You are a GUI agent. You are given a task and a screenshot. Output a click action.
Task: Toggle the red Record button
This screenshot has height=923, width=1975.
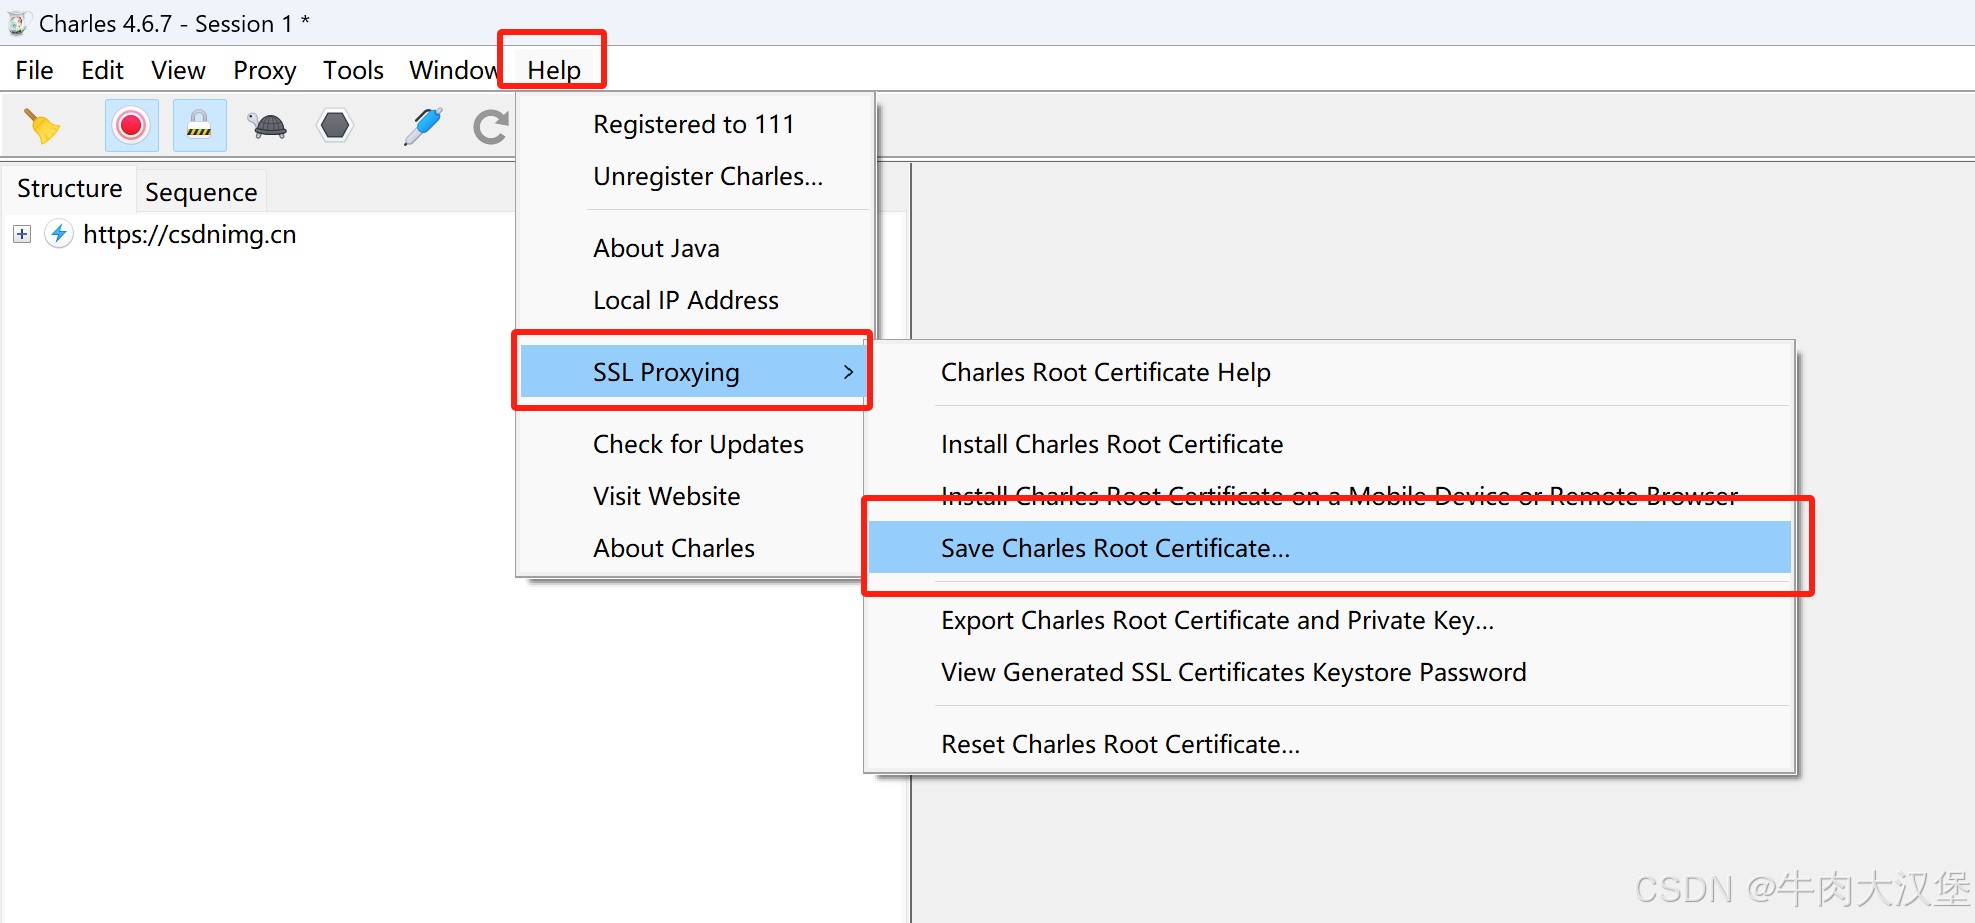pos(131,125)
